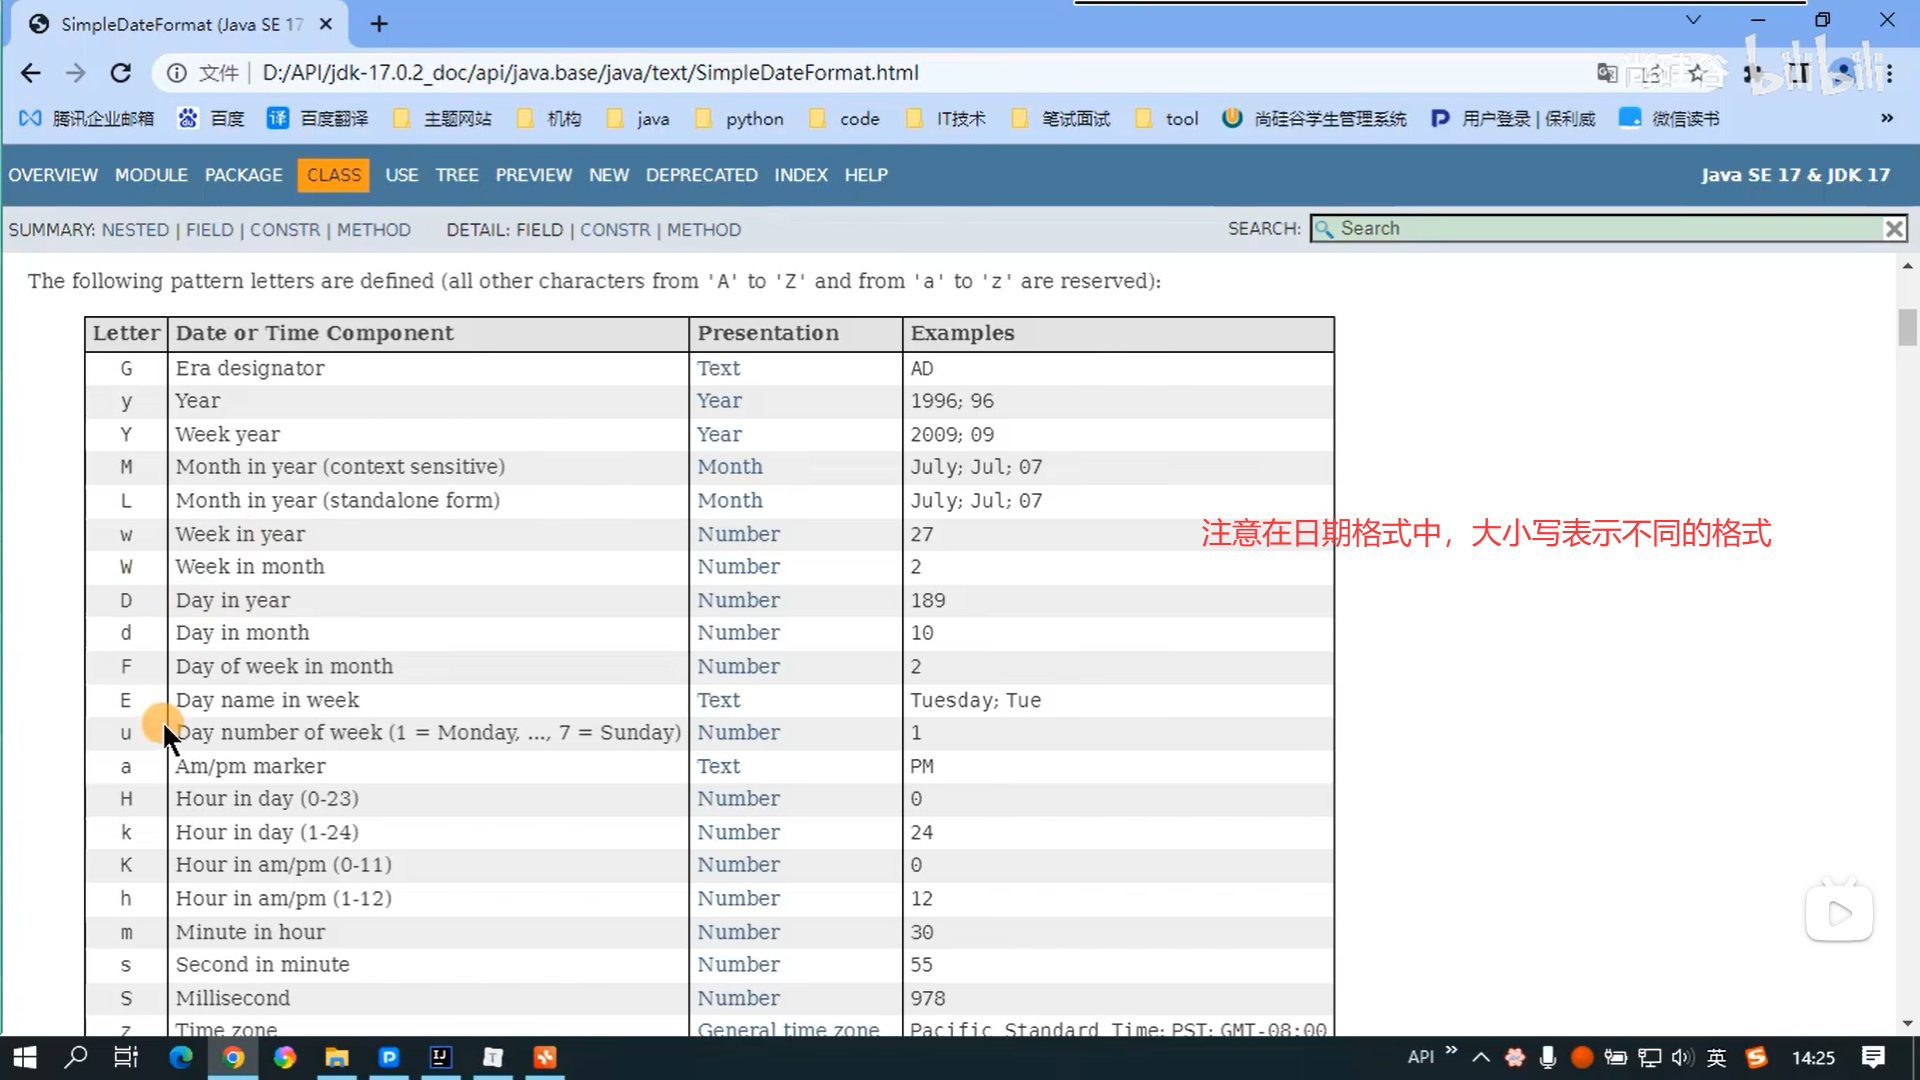Open browser three-dot menu
Viewport: 1920px width, 1080px height.
[x=1889, y=73]
